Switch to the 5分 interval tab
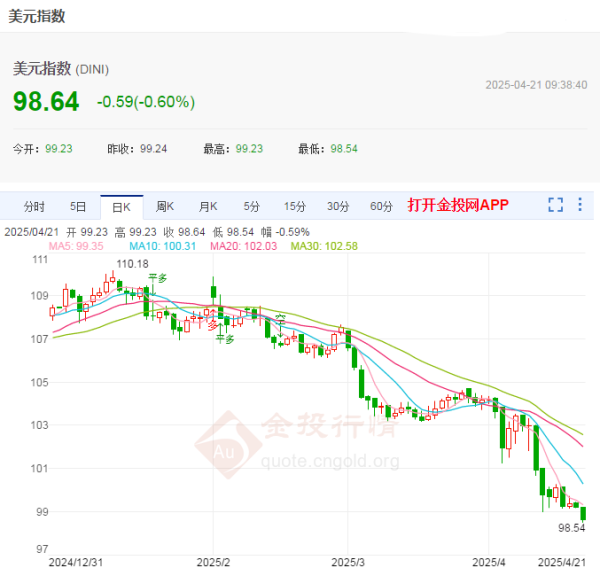 [251, 207]
